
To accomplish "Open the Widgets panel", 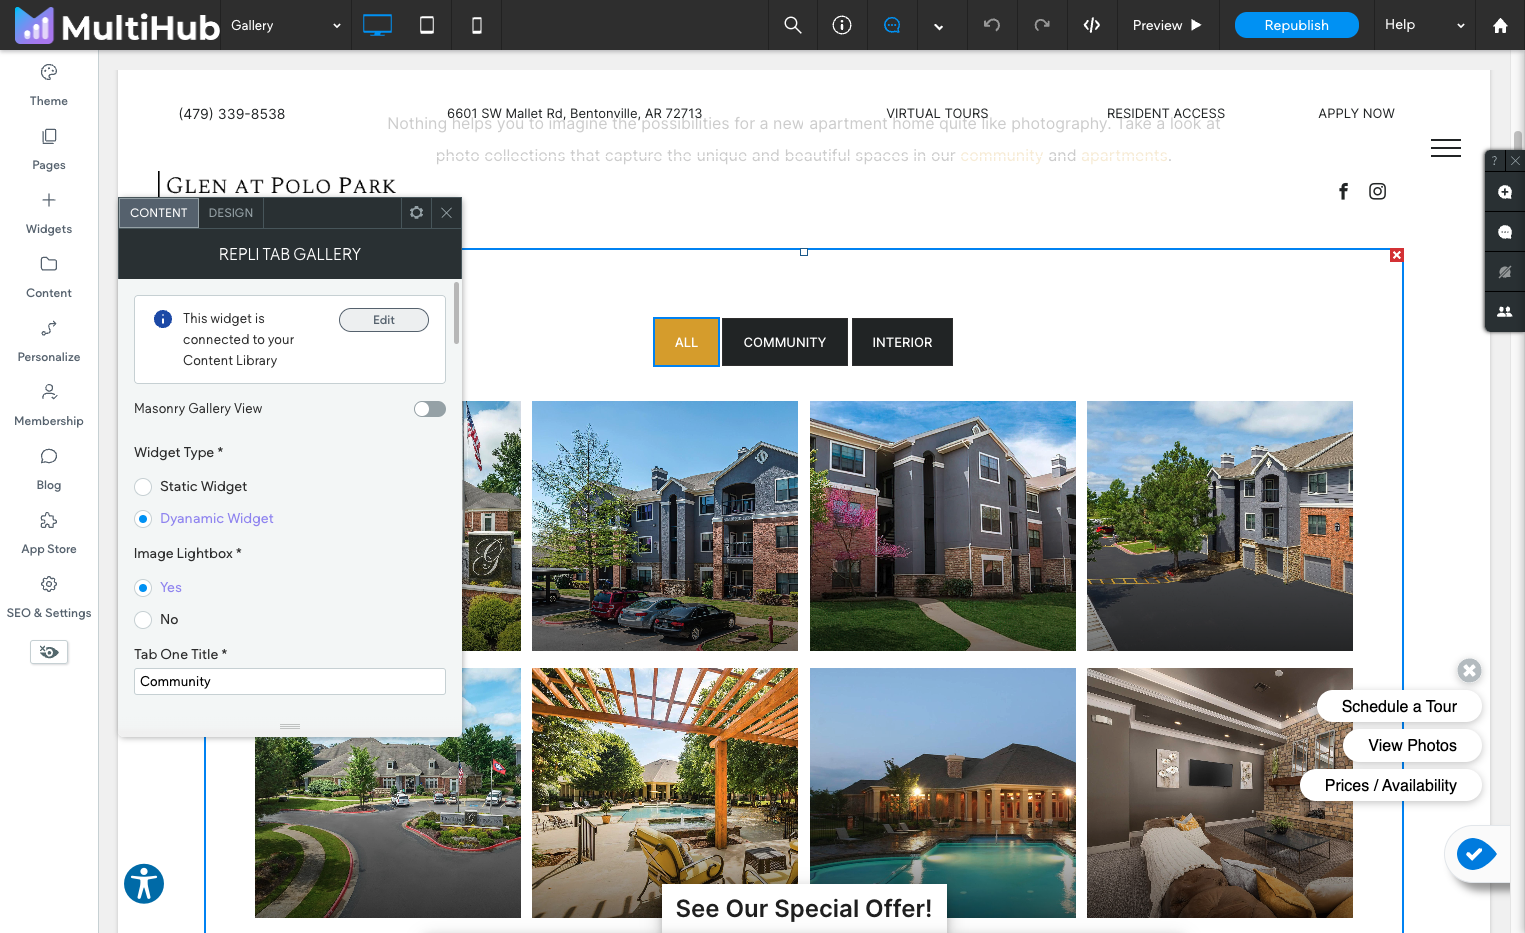I will (49, 213).
